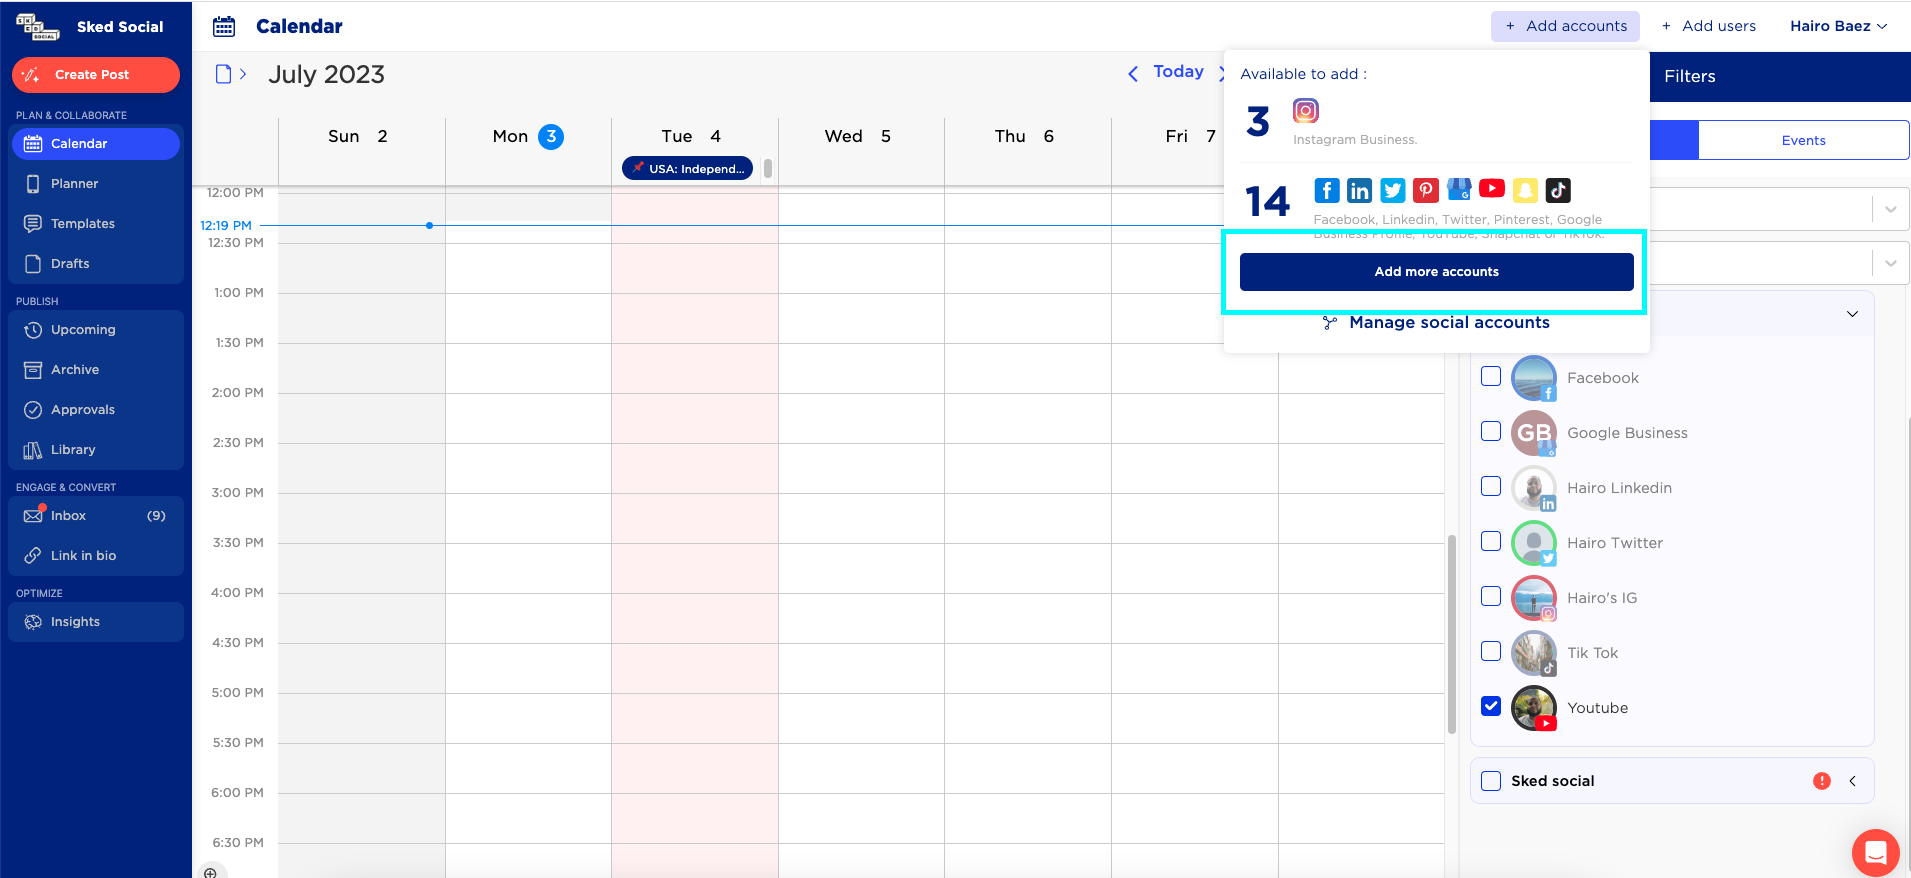This screenshot has width=1911, height=878.
Task: Go to previous week arrow
Action: [x=1133, y=74]
